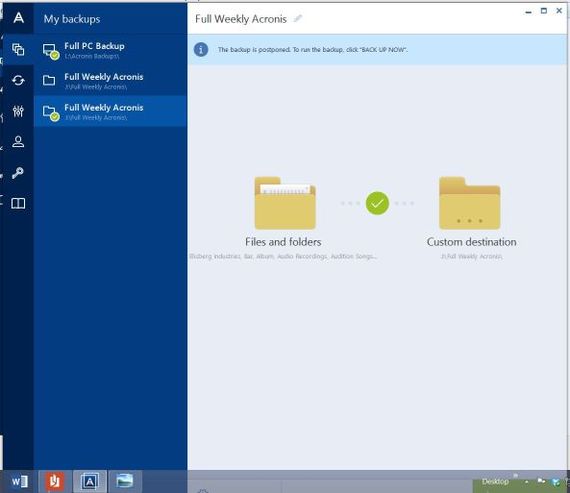This screenshot has width=570, height=493.
Task: Click the destination path under Custom destination
Action: [x=471, y=256]
